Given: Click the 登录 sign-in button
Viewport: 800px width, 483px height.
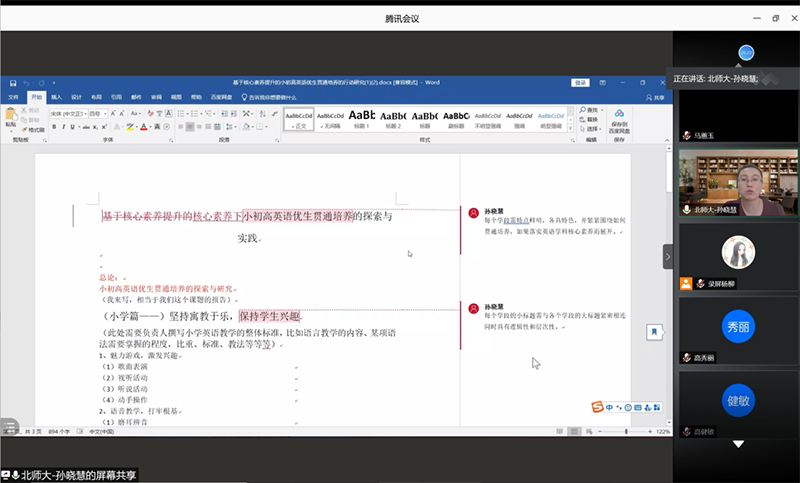Looking at the screenshot, I should (x=580, y=82).
